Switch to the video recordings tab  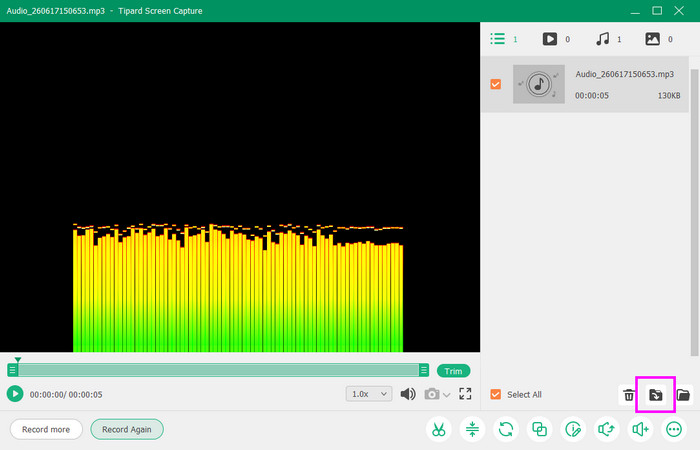(556, 39)
